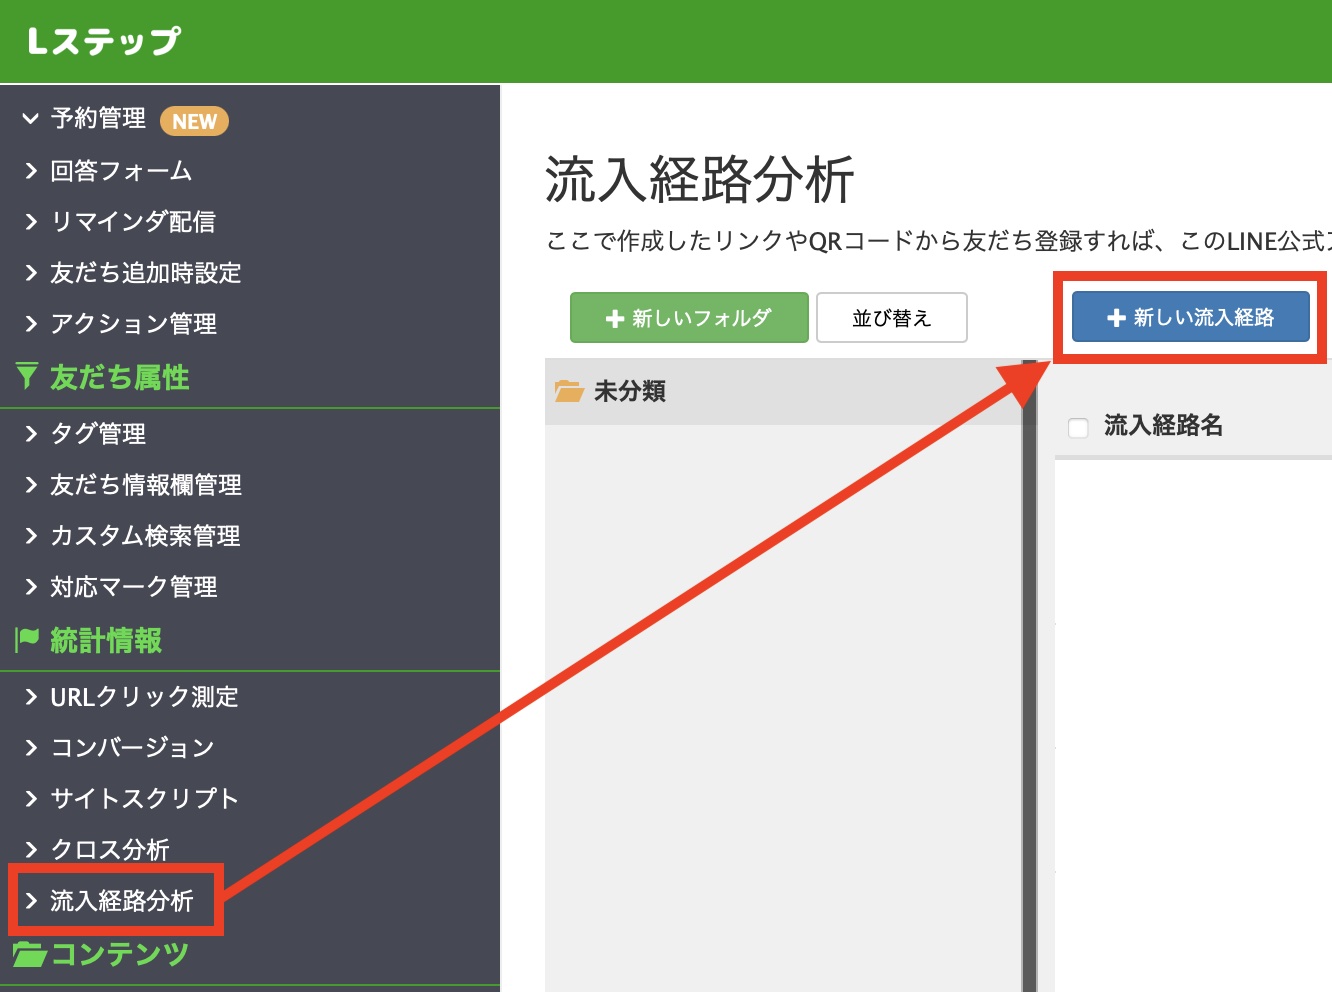Viewport: 1332px width, 992px height.
Task: Click the 新しい流入経路 button
Action: click(x=1190, y=317)
